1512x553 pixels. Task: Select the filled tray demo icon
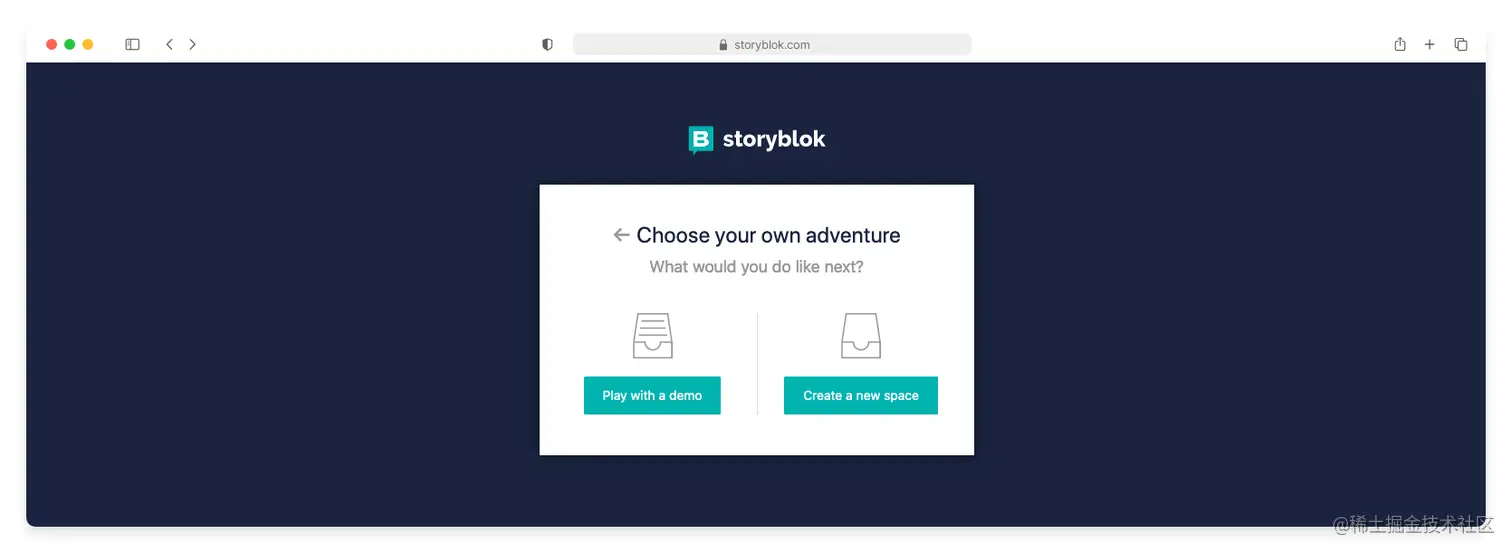[x=653, y=335]
